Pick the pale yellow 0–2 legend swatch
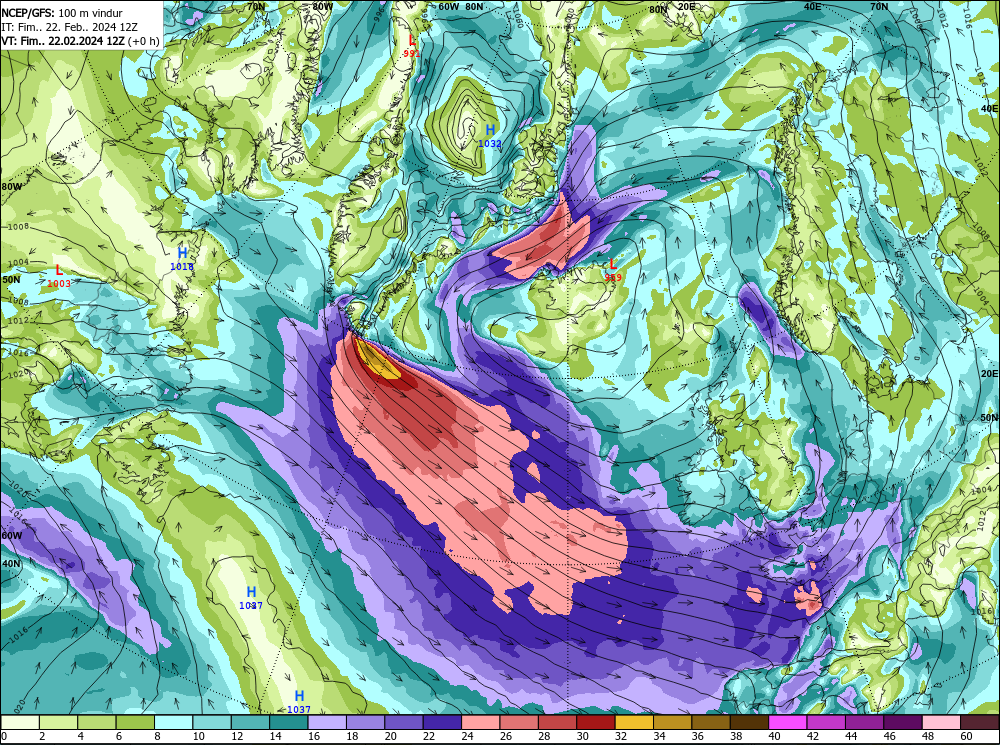Viewport: 1000px width, 745px height. coord(20,722)
